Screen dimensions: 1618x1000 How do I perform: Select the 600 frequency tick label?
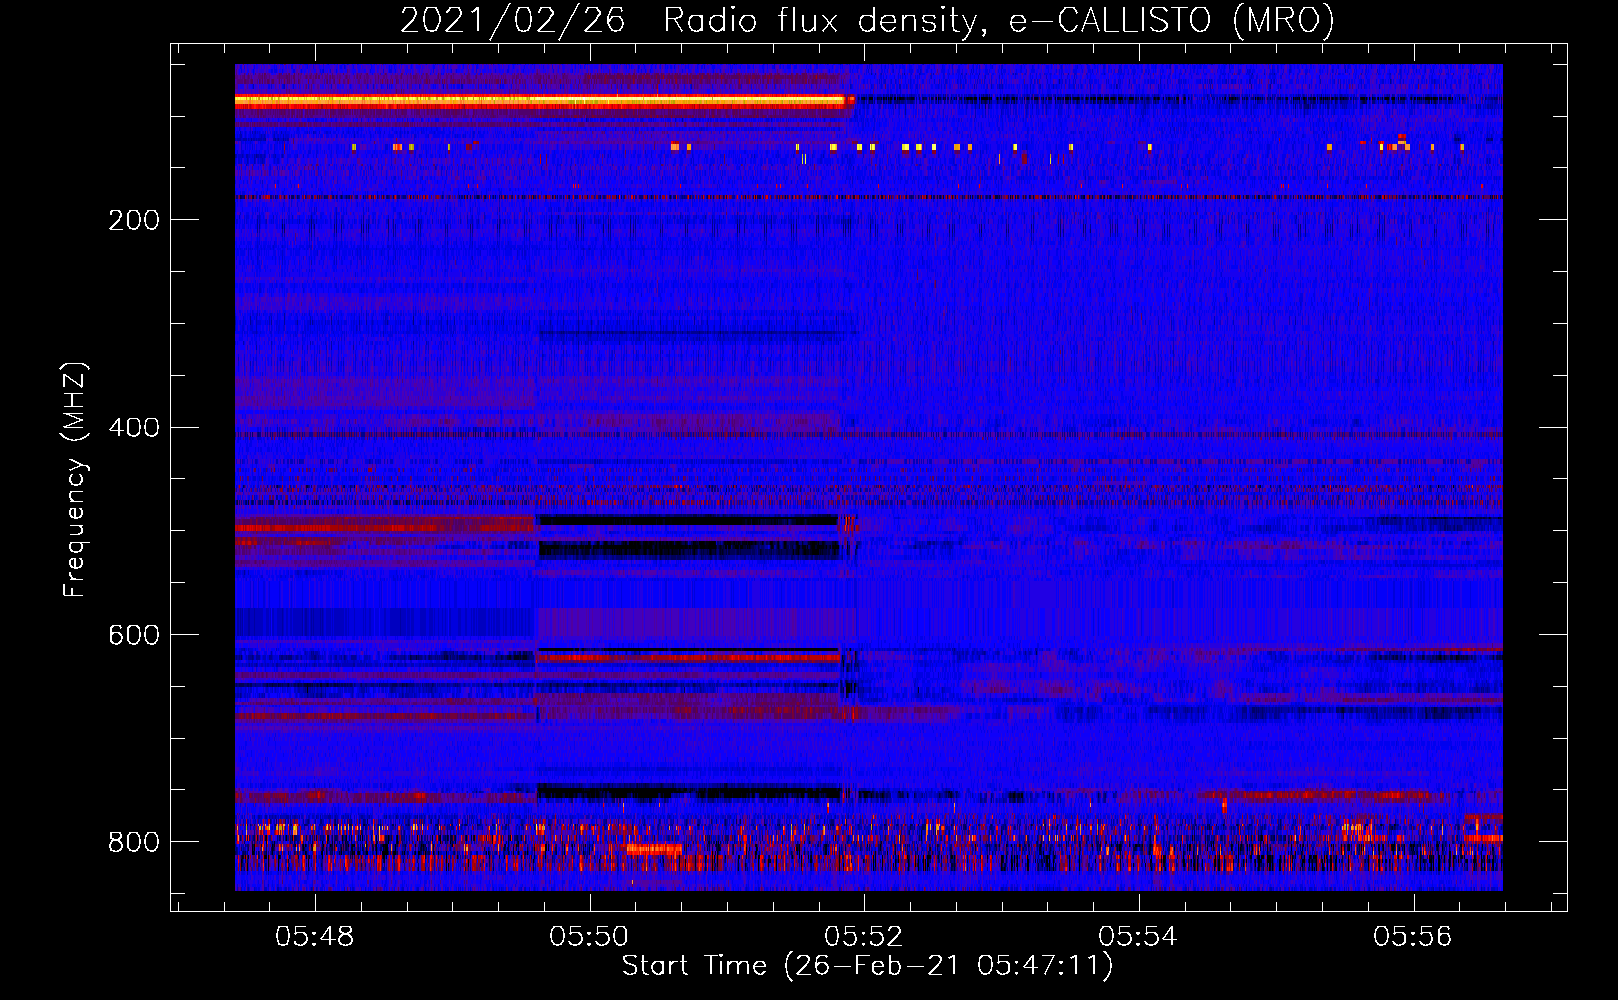[x=134, y=635]
